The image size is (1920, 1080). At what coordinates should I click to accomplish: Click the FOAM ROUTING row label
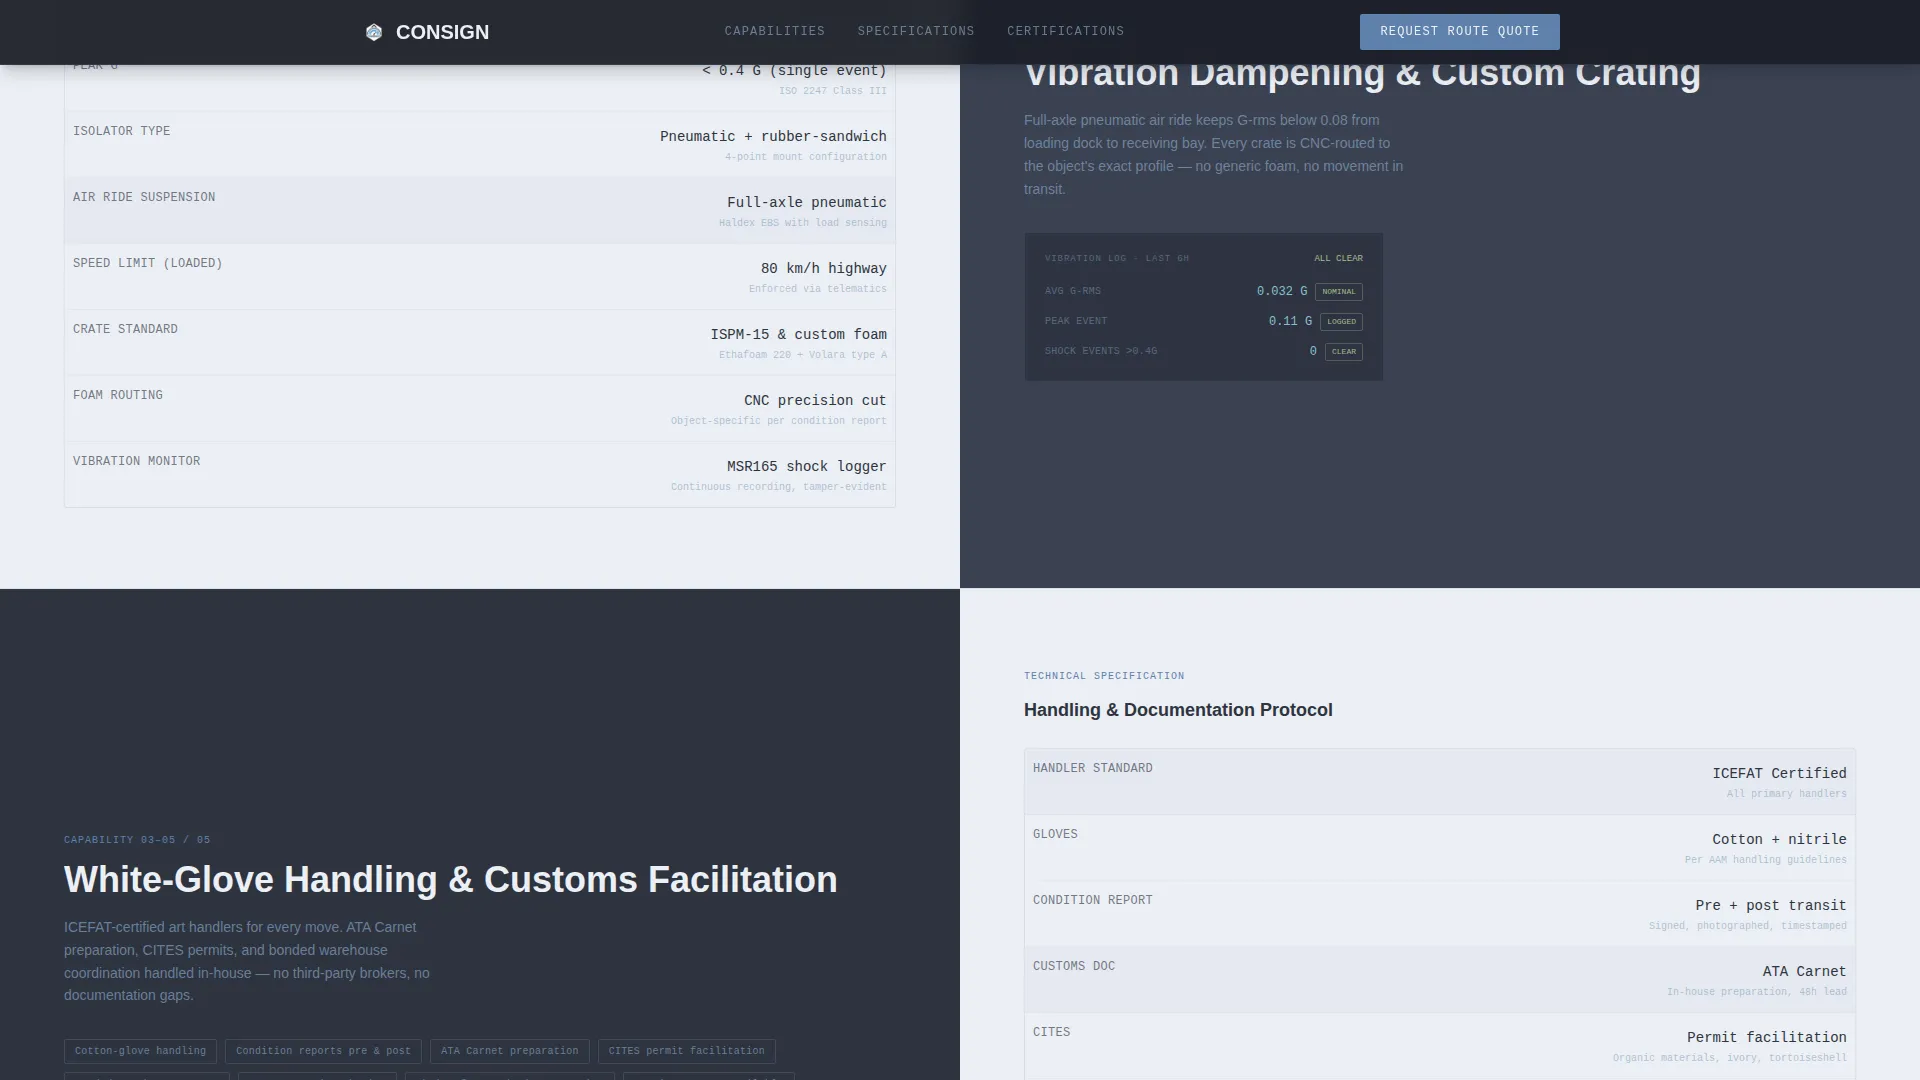[117, 395]
